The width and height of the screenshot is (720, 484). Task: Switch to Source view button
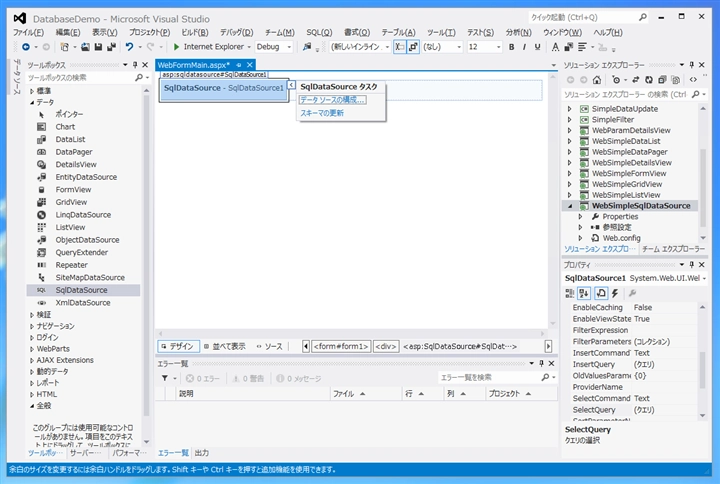pos(270,346)
